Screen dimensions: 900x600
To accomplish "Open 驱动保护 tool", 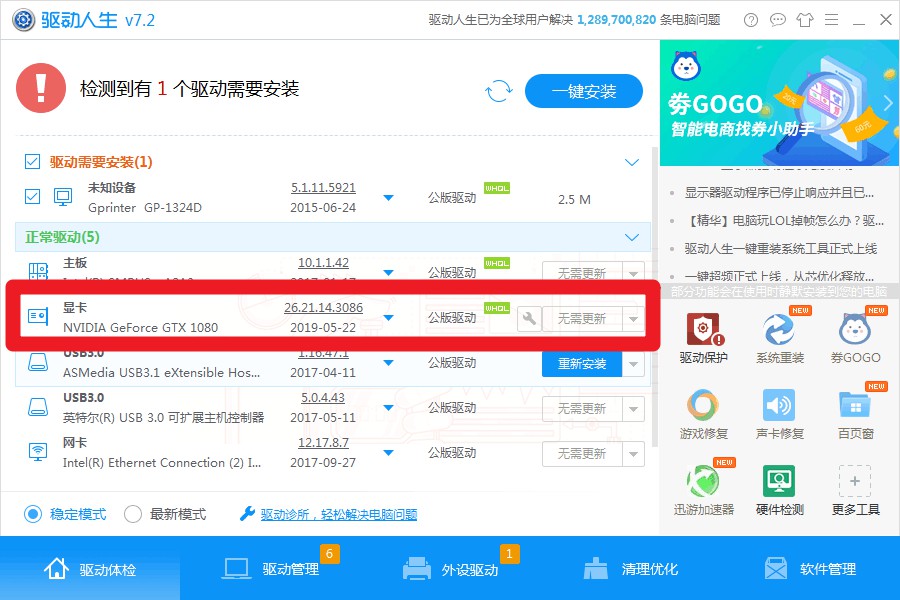I will (703, 339).
